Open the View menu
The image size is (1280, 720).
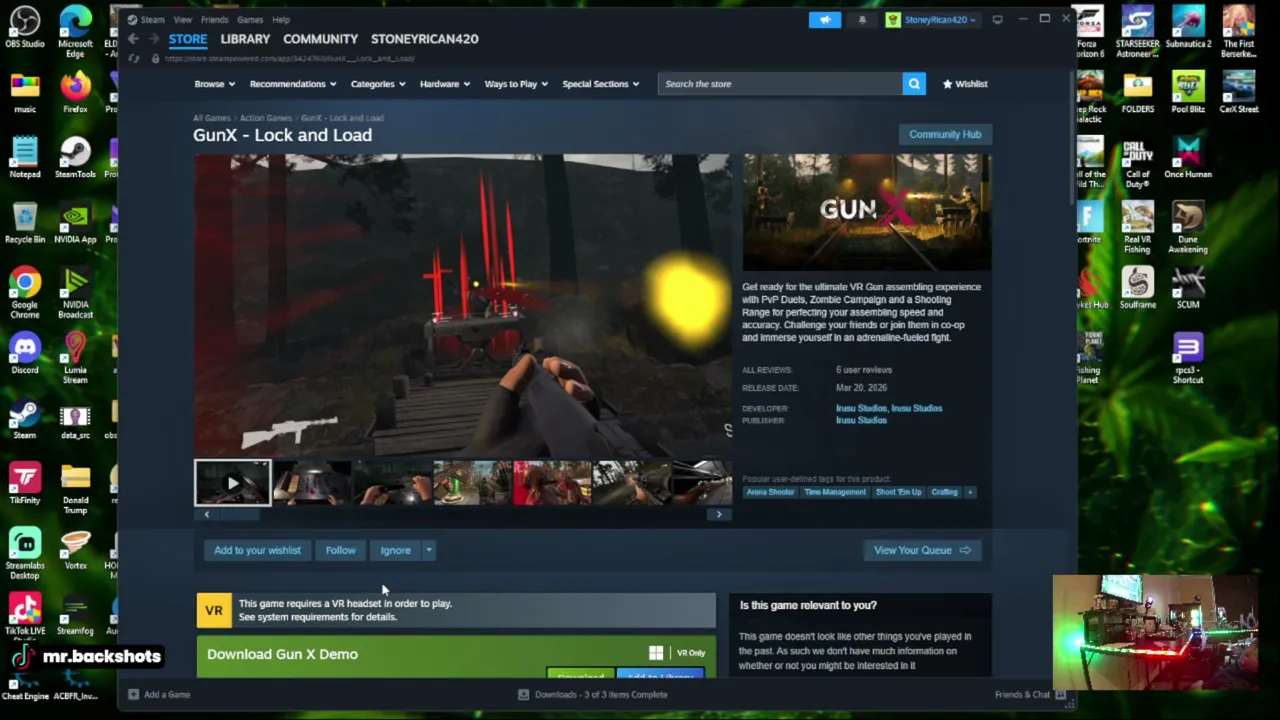[182, 20]
